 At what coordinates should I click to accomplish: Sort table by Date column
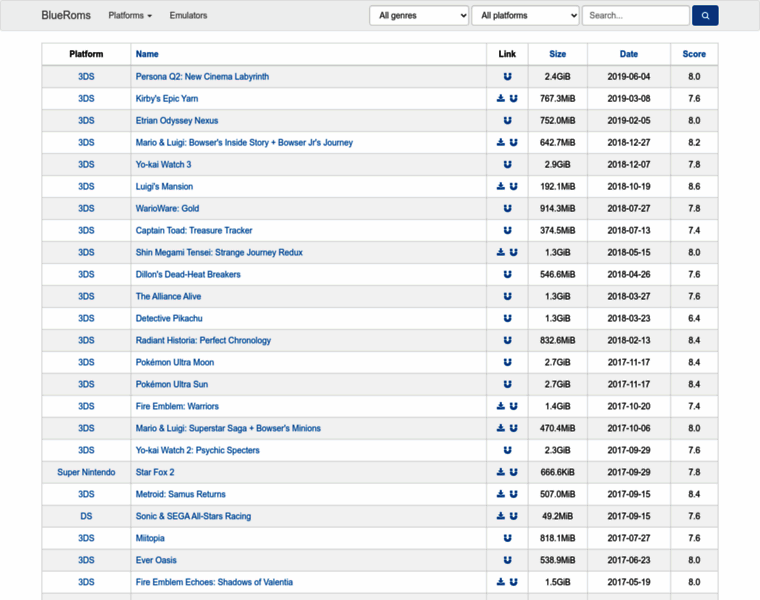pos(629,54)
